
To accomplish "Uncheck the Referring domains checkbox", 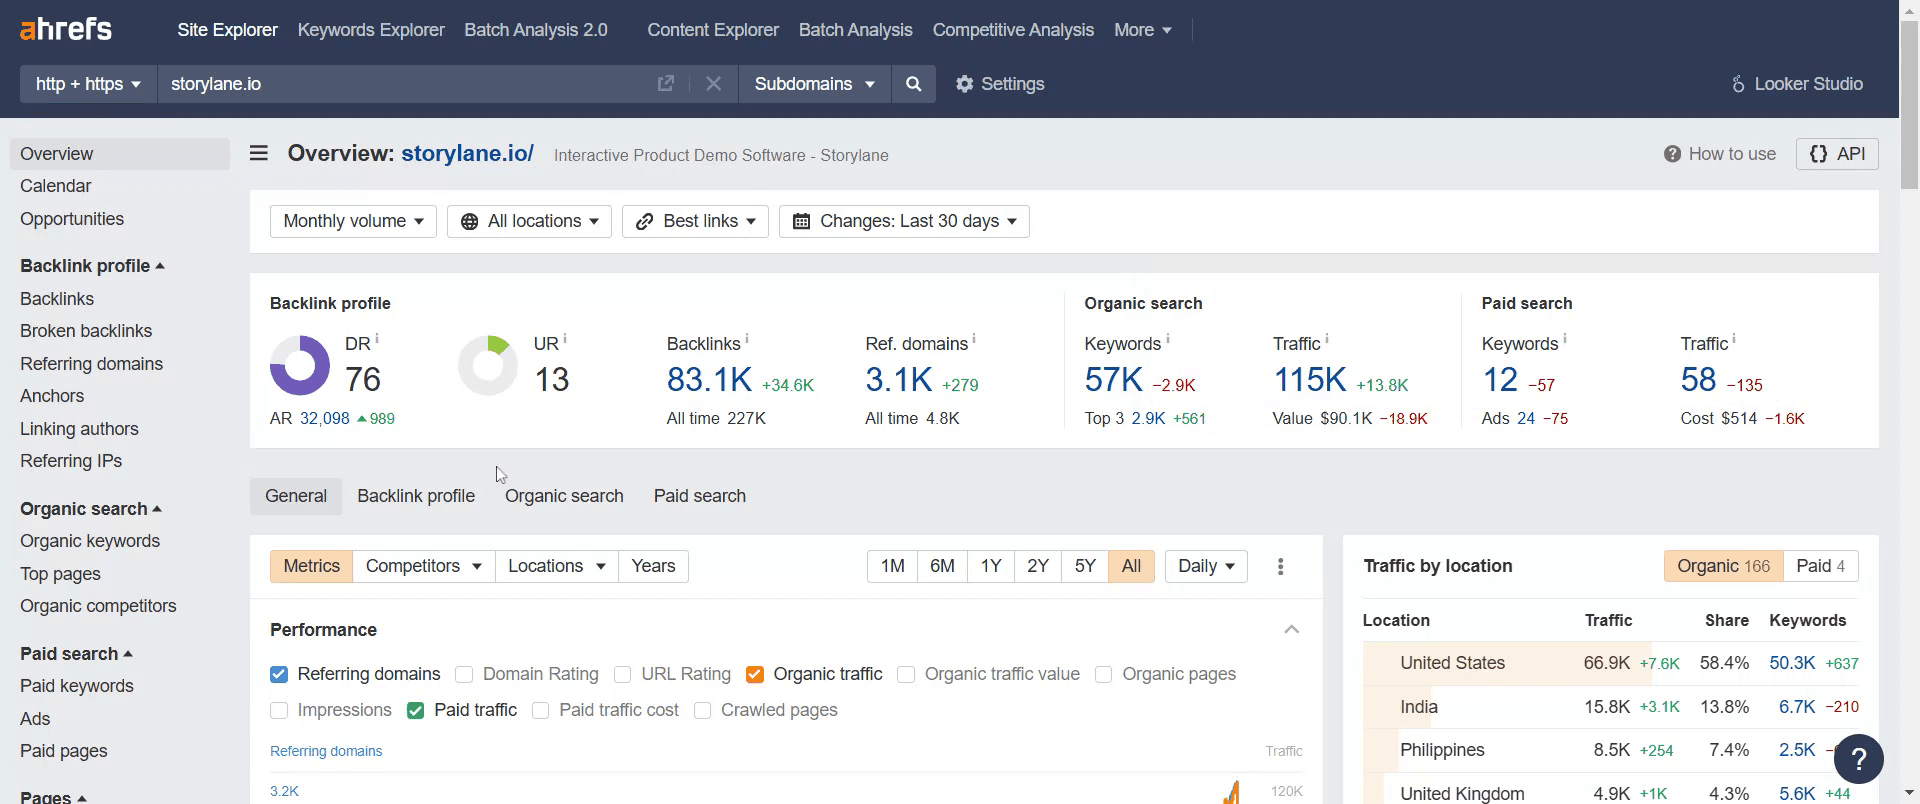I will pos(279,674).
